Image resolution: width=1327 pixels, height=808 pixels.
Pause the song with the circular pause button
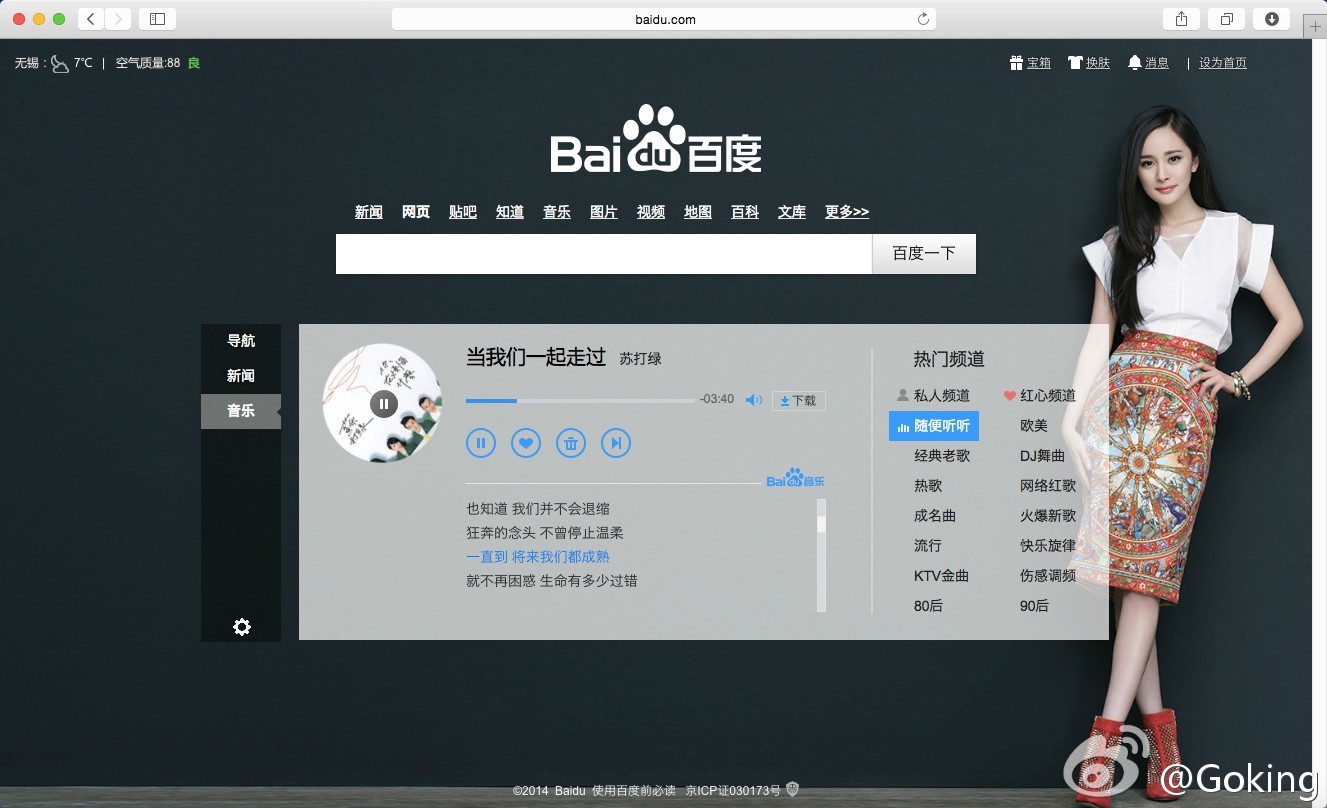[481, 443]
